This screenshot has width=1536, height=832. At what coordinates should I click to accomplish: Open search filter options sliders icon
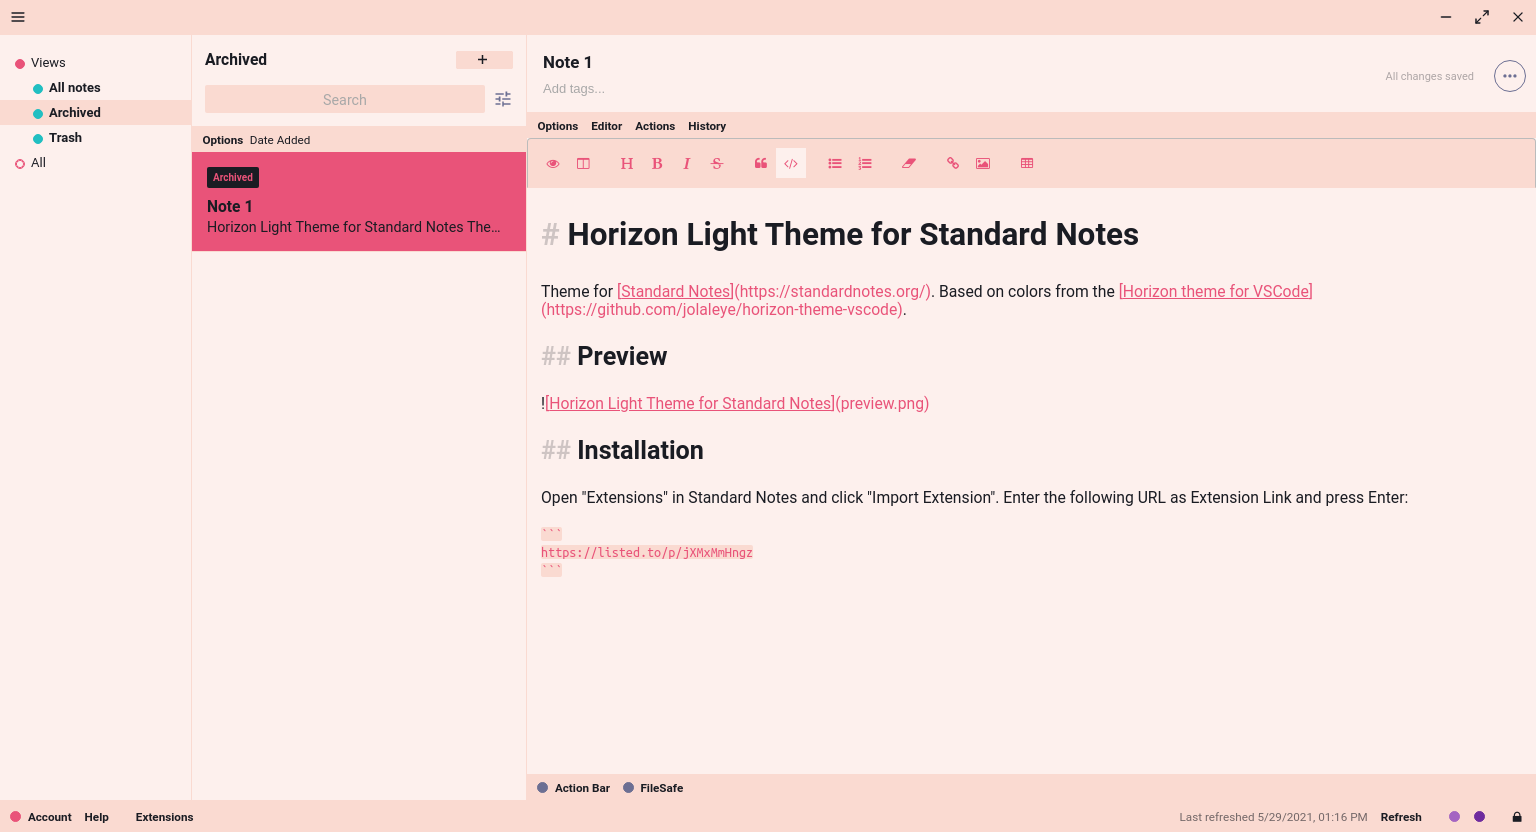pos(503,99)
